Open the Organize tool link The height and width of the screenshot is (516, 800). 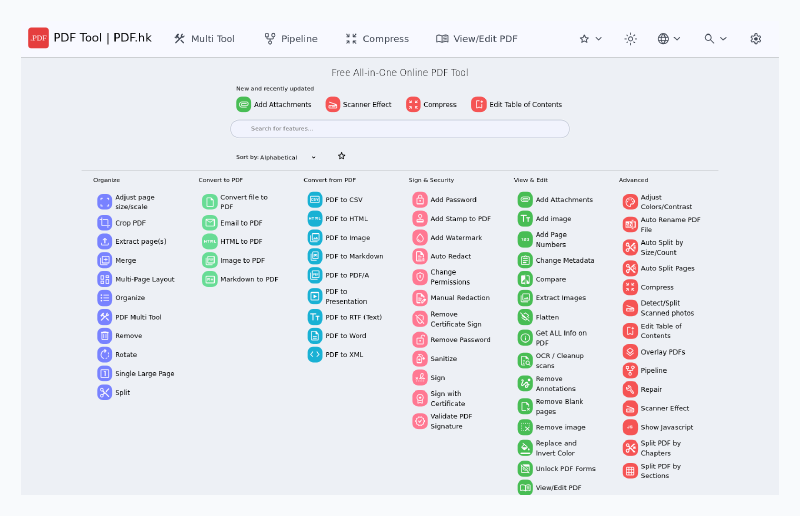click(x=121, y=298)
